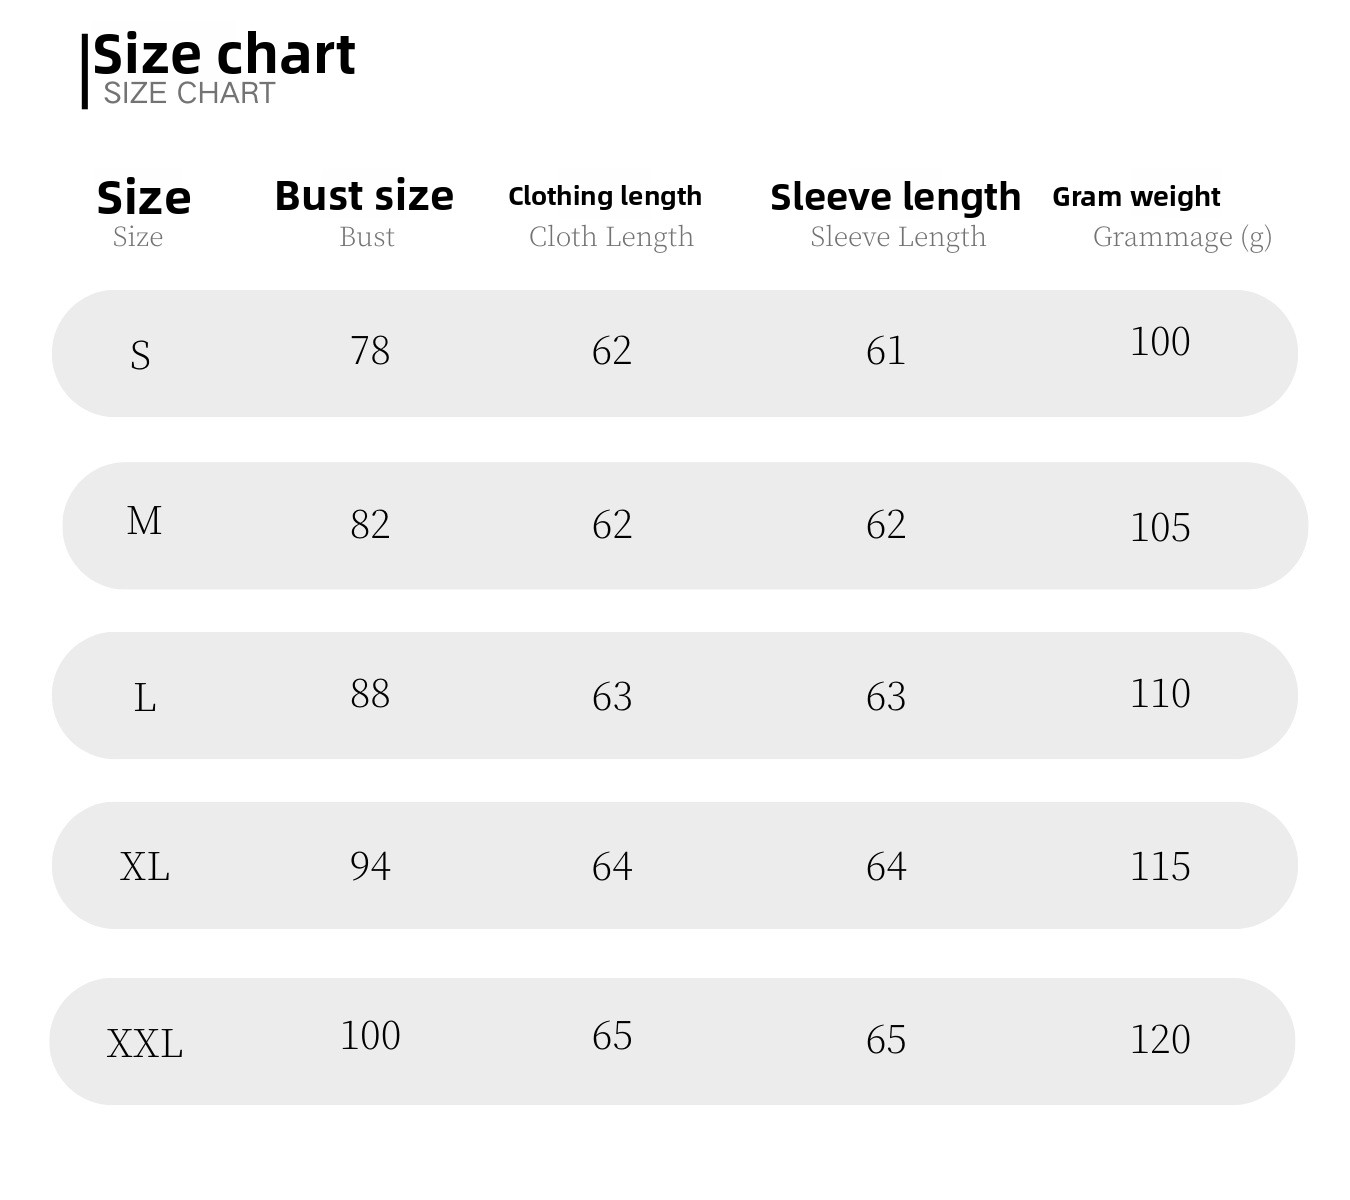Select sleeve length 61 in S row

coord(886,351)
